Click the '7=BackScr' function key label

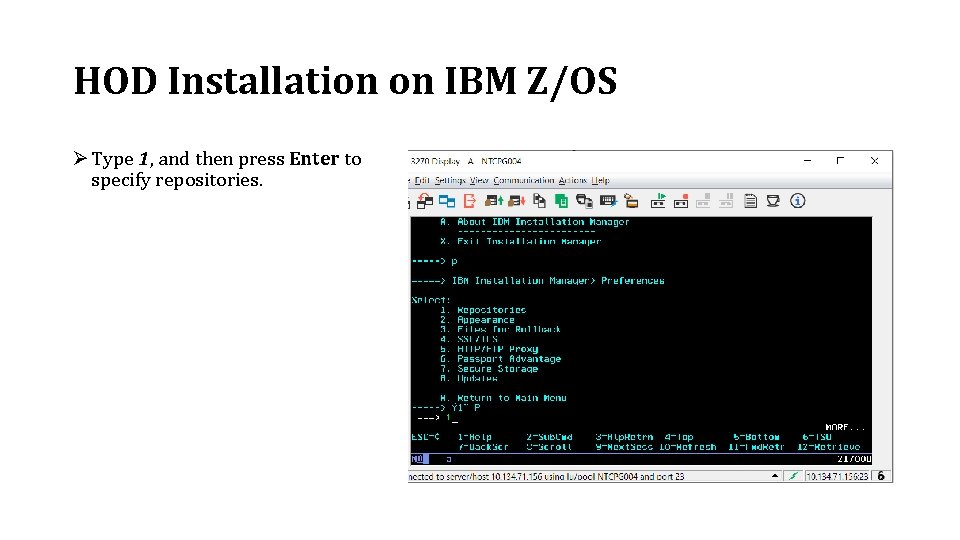483,447
